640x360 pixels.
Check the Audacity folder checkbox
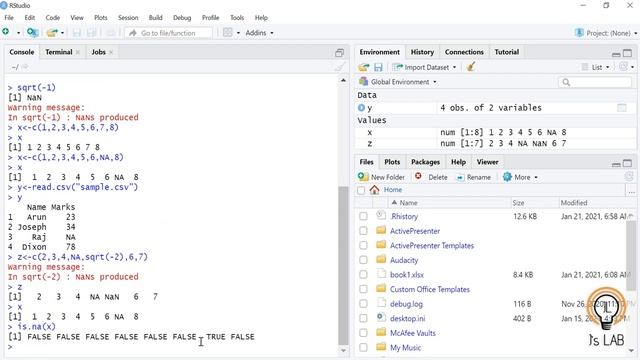(x=363, y=260)
